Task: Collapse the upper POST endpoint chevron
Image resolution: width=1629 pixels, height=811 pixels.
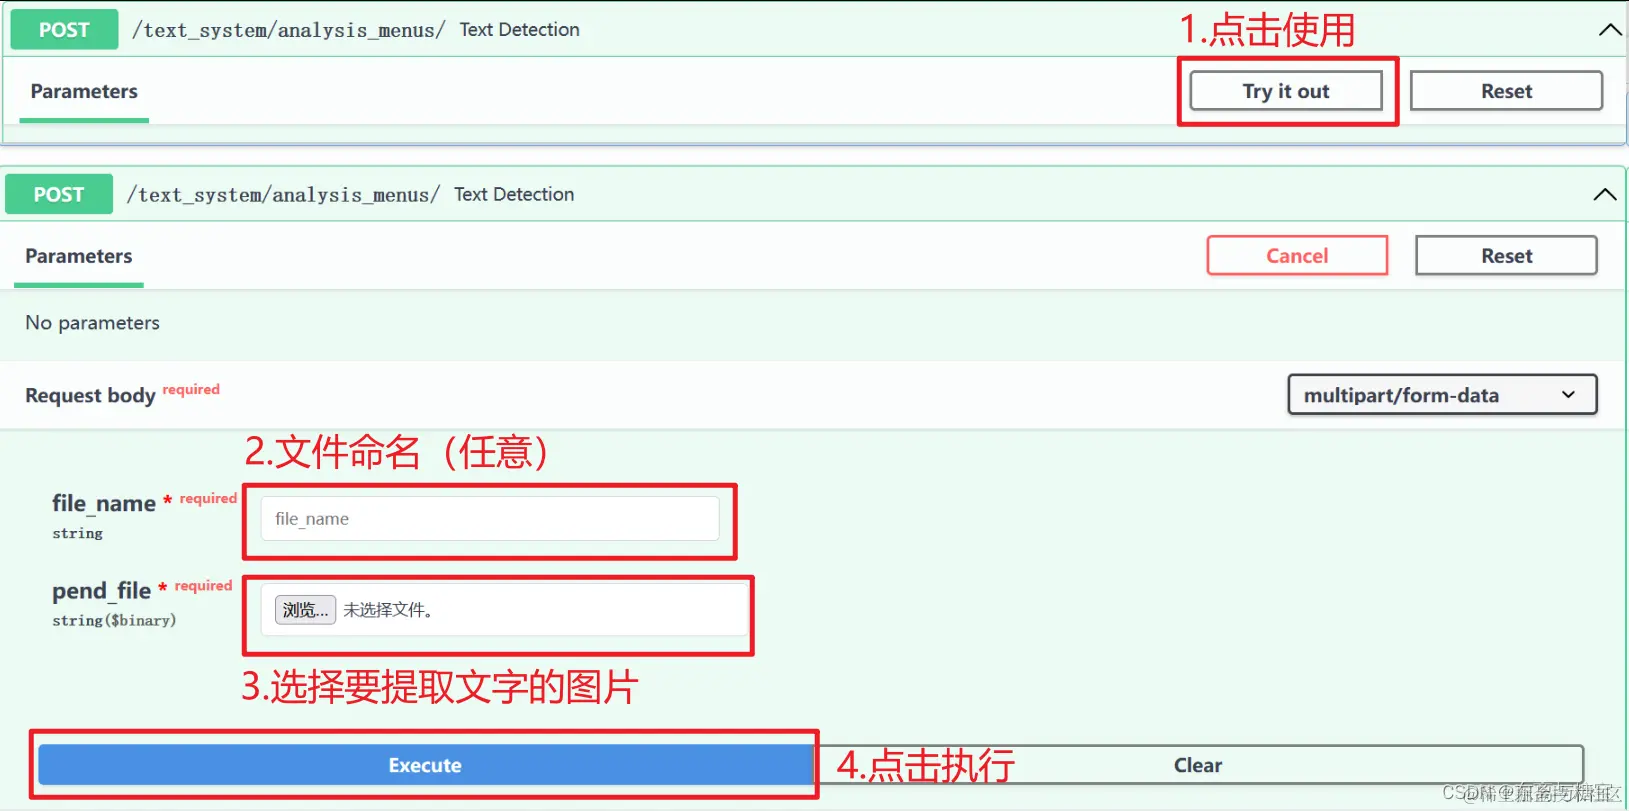Action: (x=1610, y=30)
